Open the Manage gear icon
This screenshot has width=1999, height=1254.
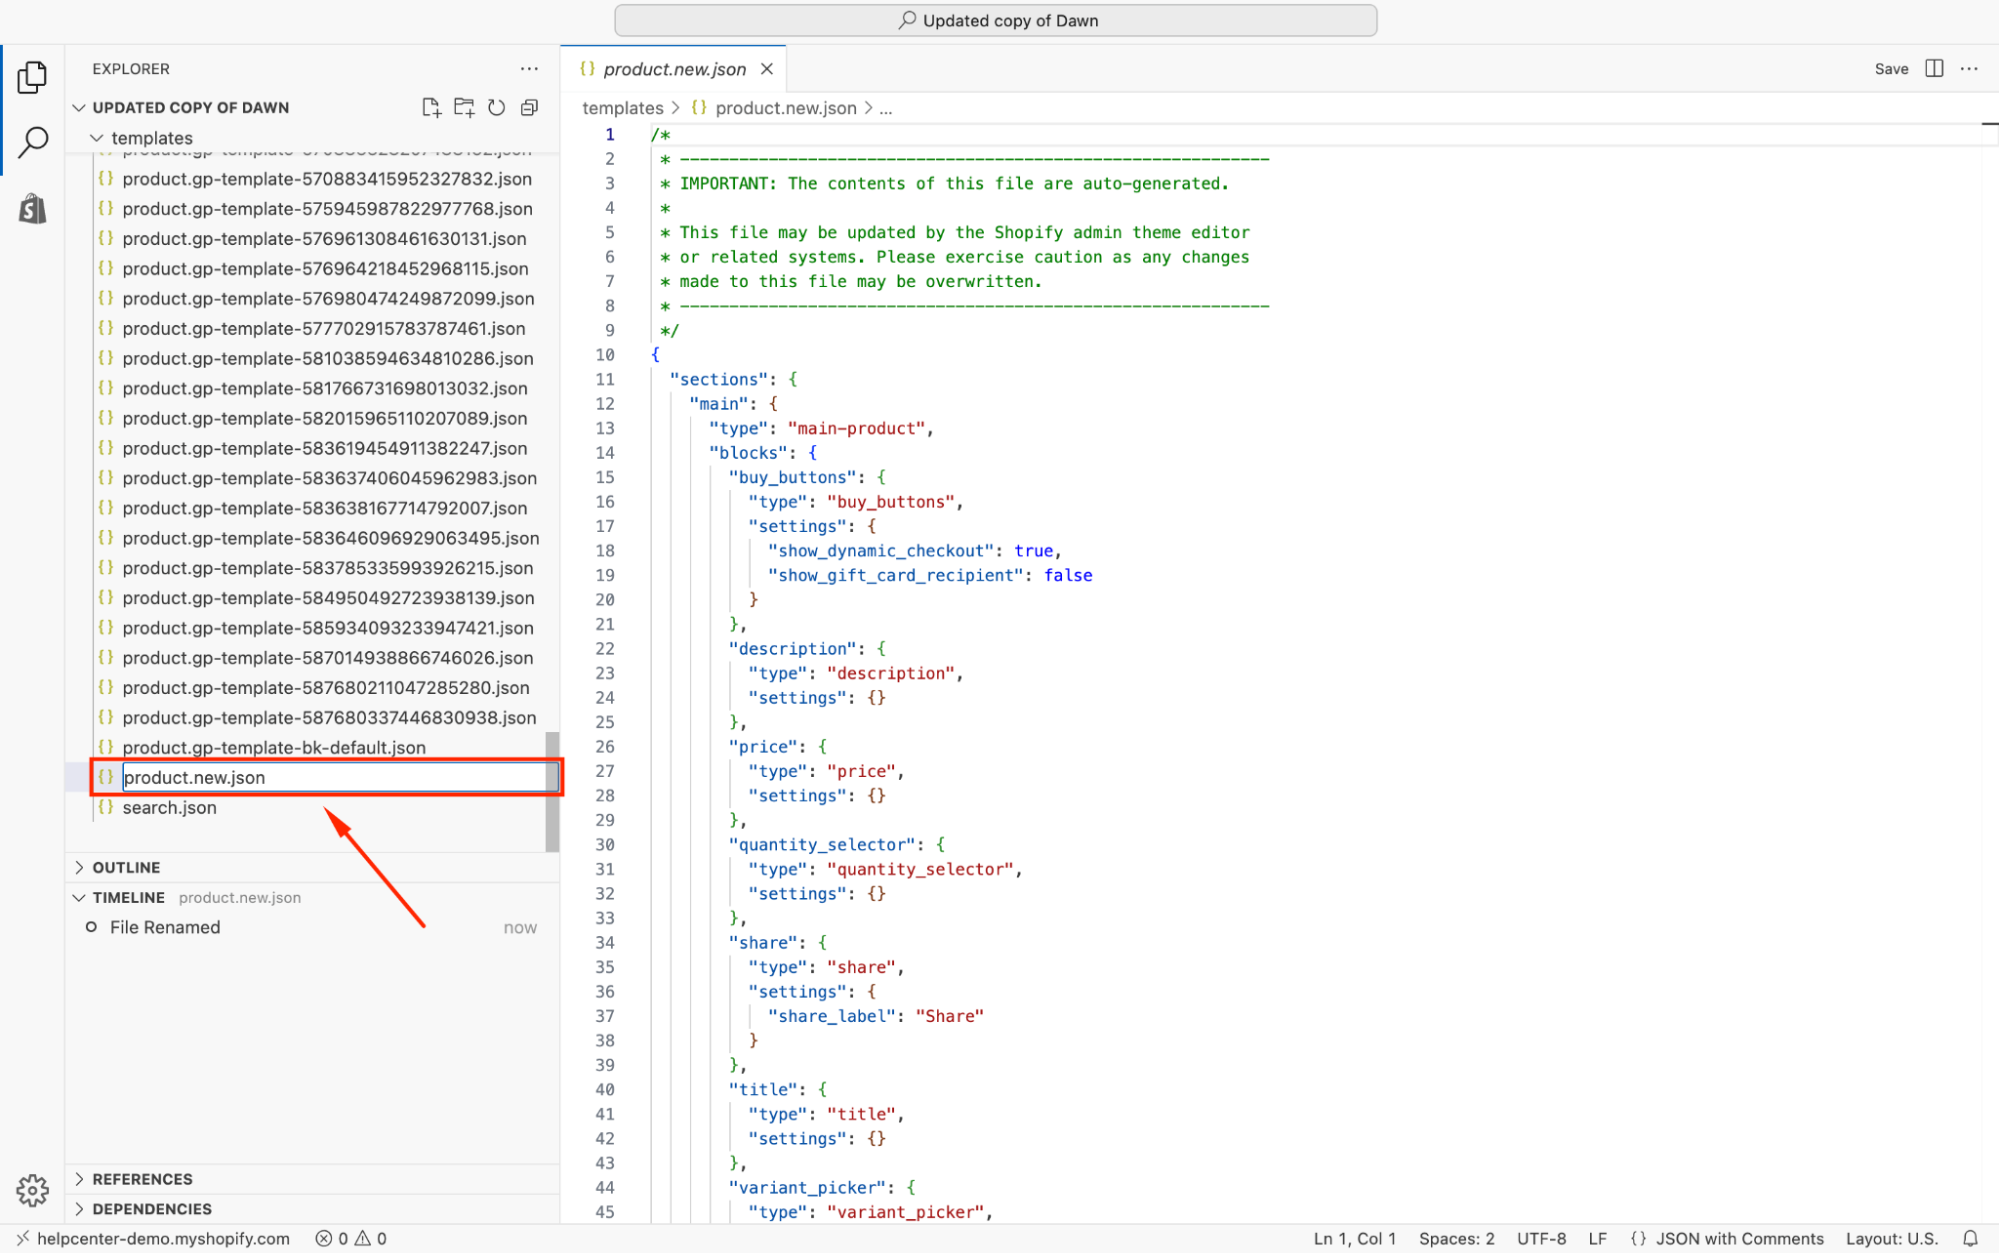[33, 1190]
